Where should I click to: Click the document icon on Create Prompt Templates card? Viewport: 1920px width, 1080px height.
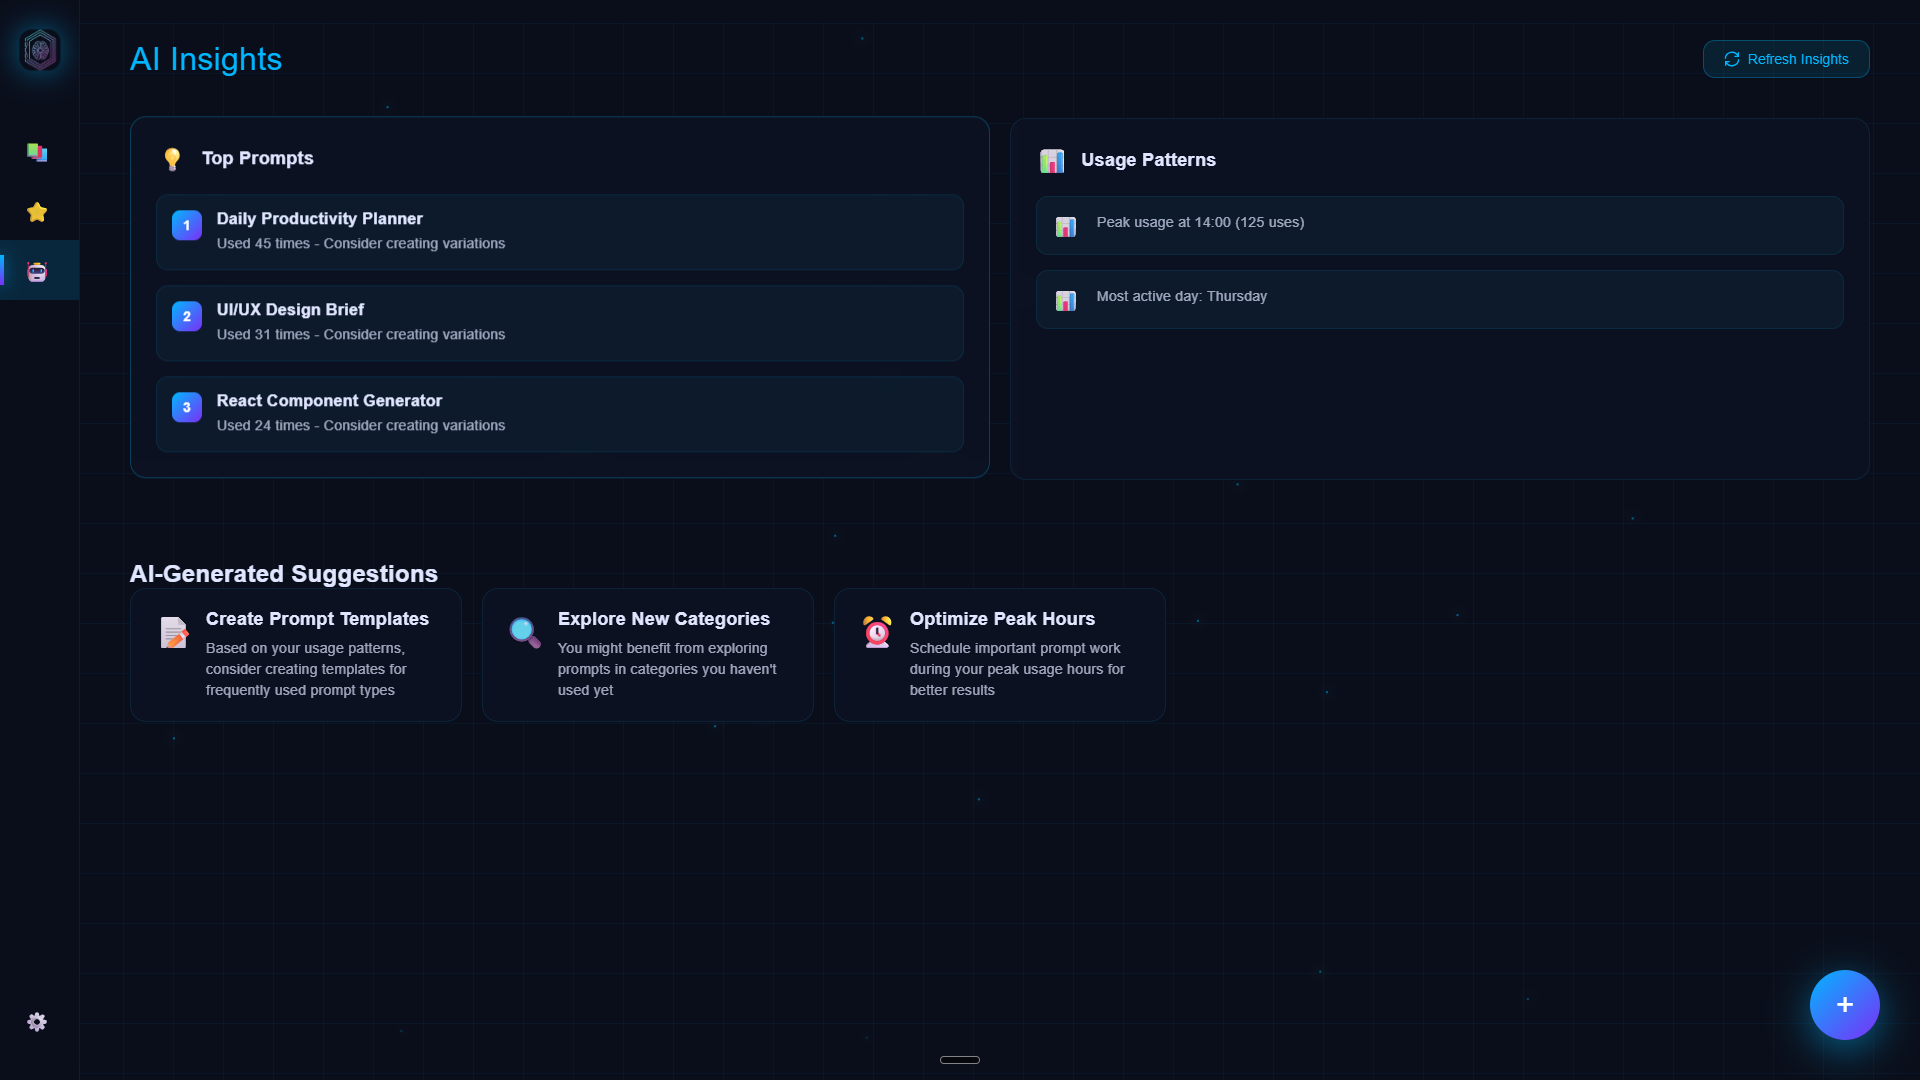173,632
